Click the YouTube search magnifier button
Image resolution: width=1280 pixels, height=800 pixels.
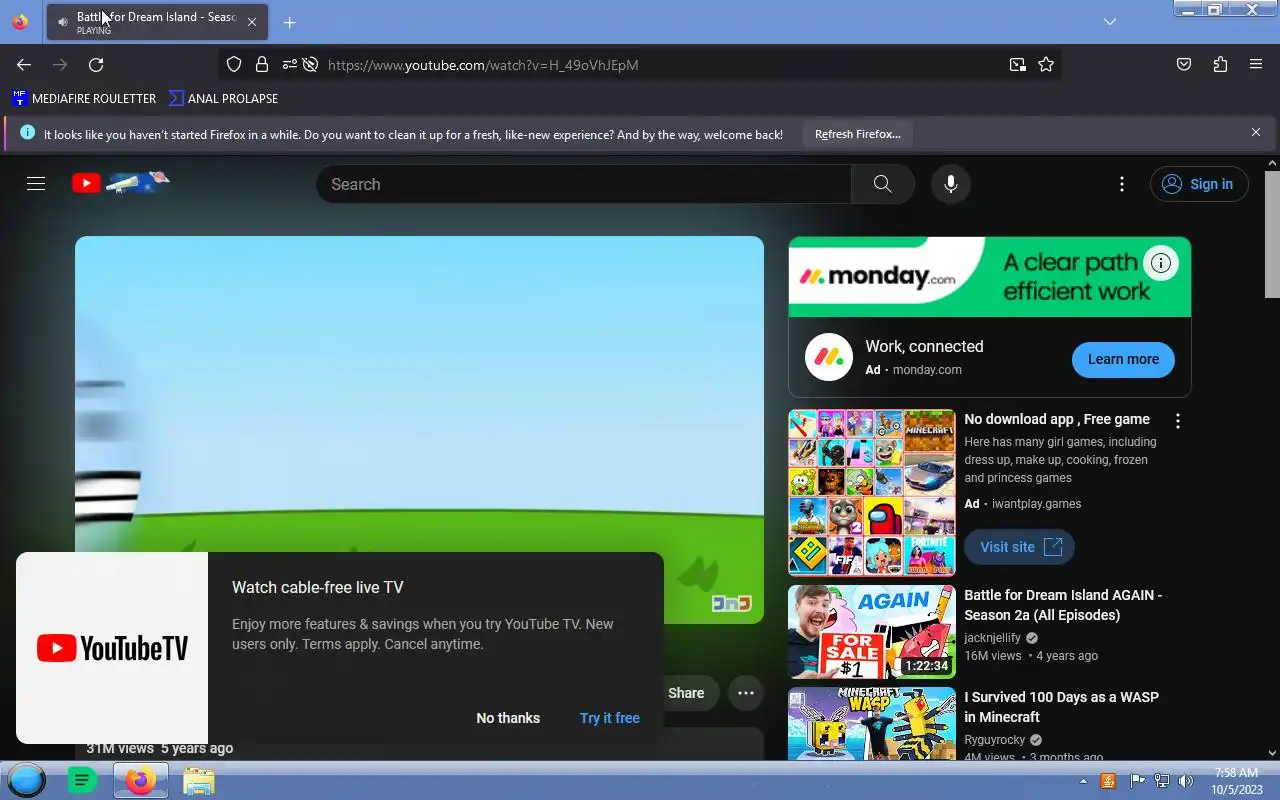[882, 184]
